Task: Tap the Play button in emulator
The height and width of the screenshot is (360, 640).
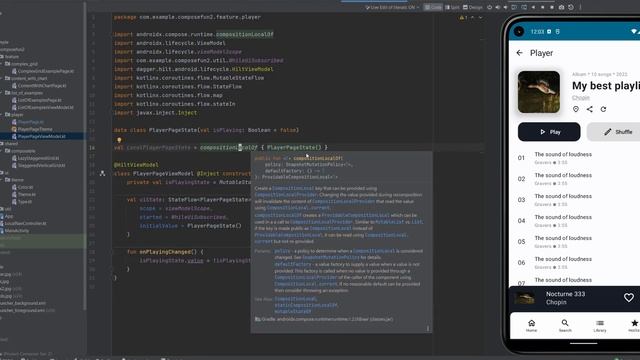Action: coord(549,132)
